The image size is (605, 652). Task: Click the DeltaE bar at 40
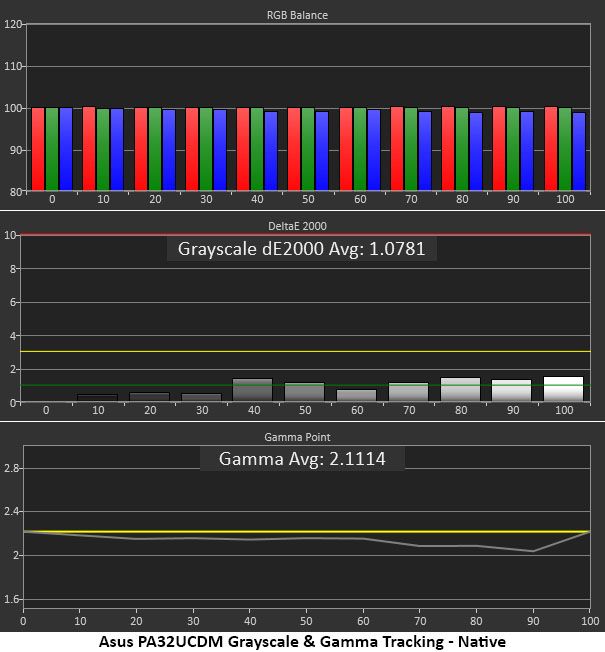(252, 390)
